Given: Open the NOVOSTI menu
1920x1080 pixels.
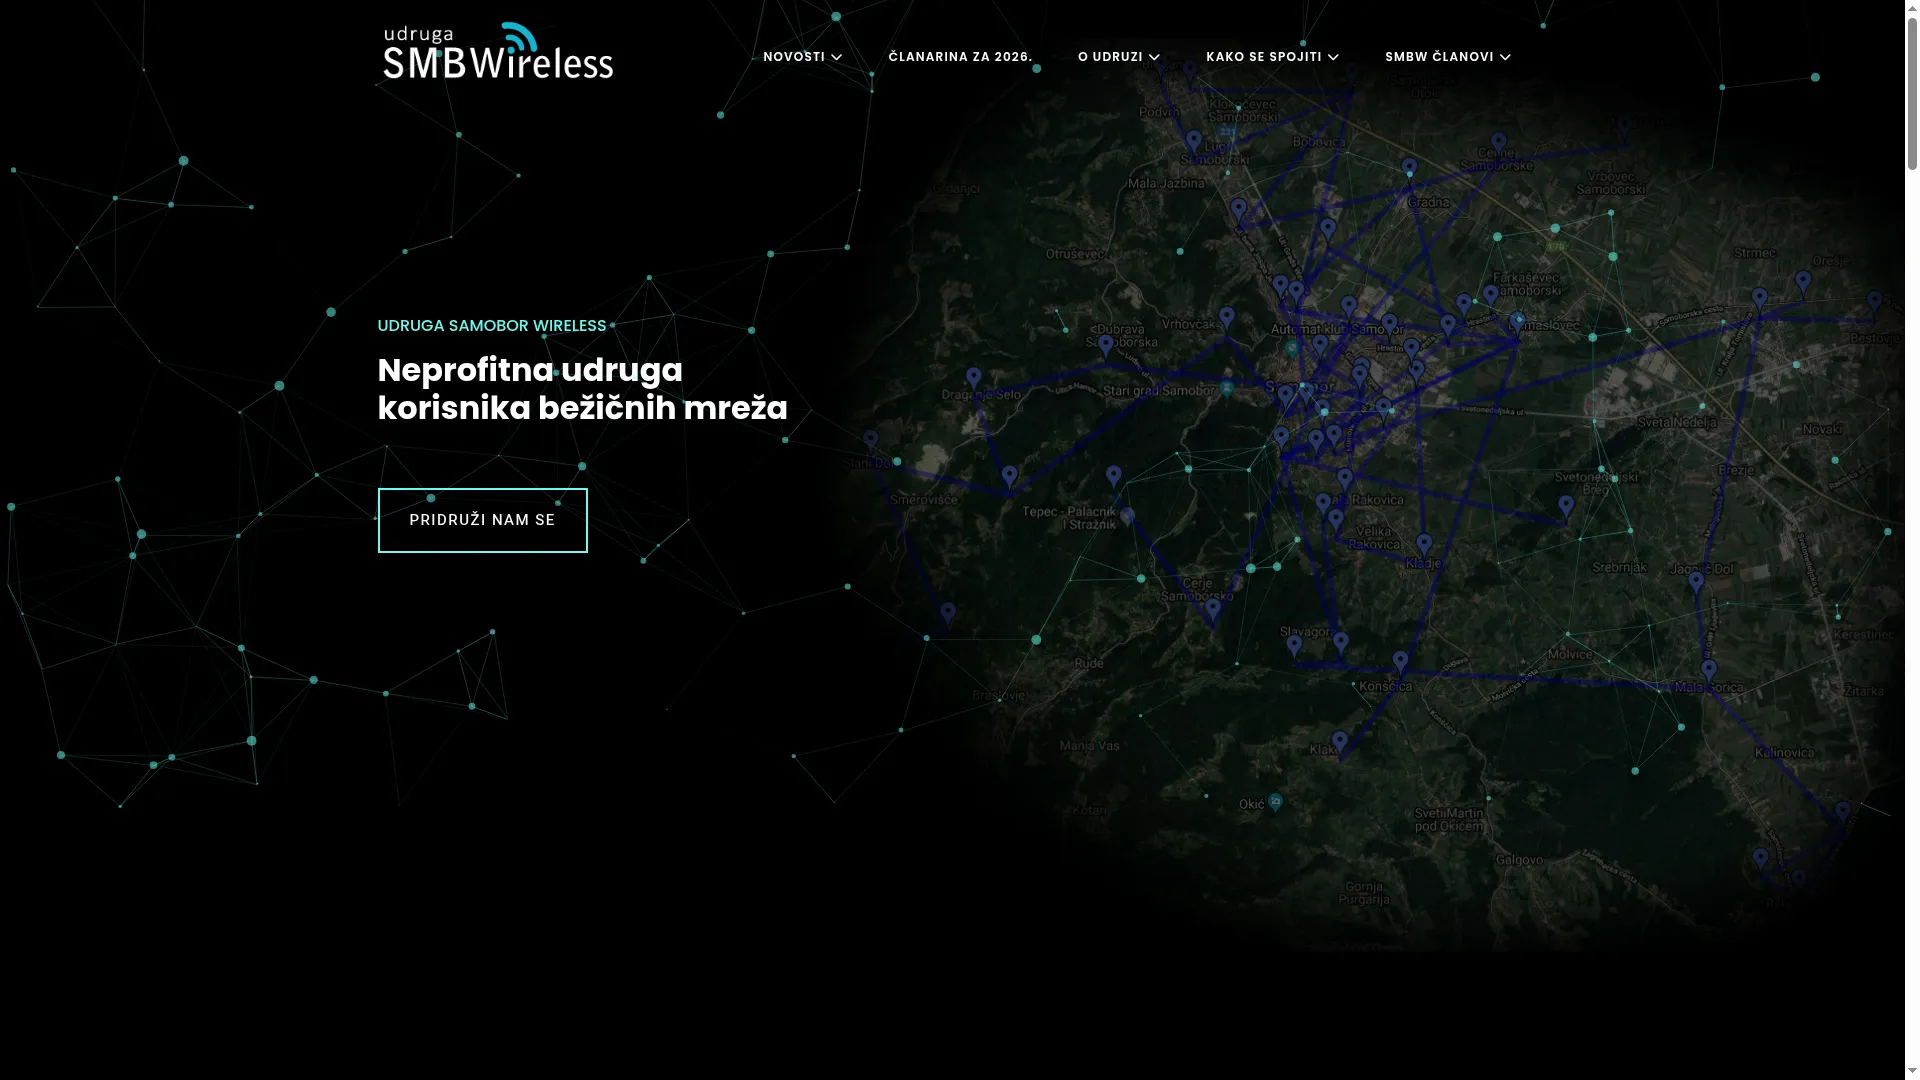Looking at the screenshot, I should 802,57.
